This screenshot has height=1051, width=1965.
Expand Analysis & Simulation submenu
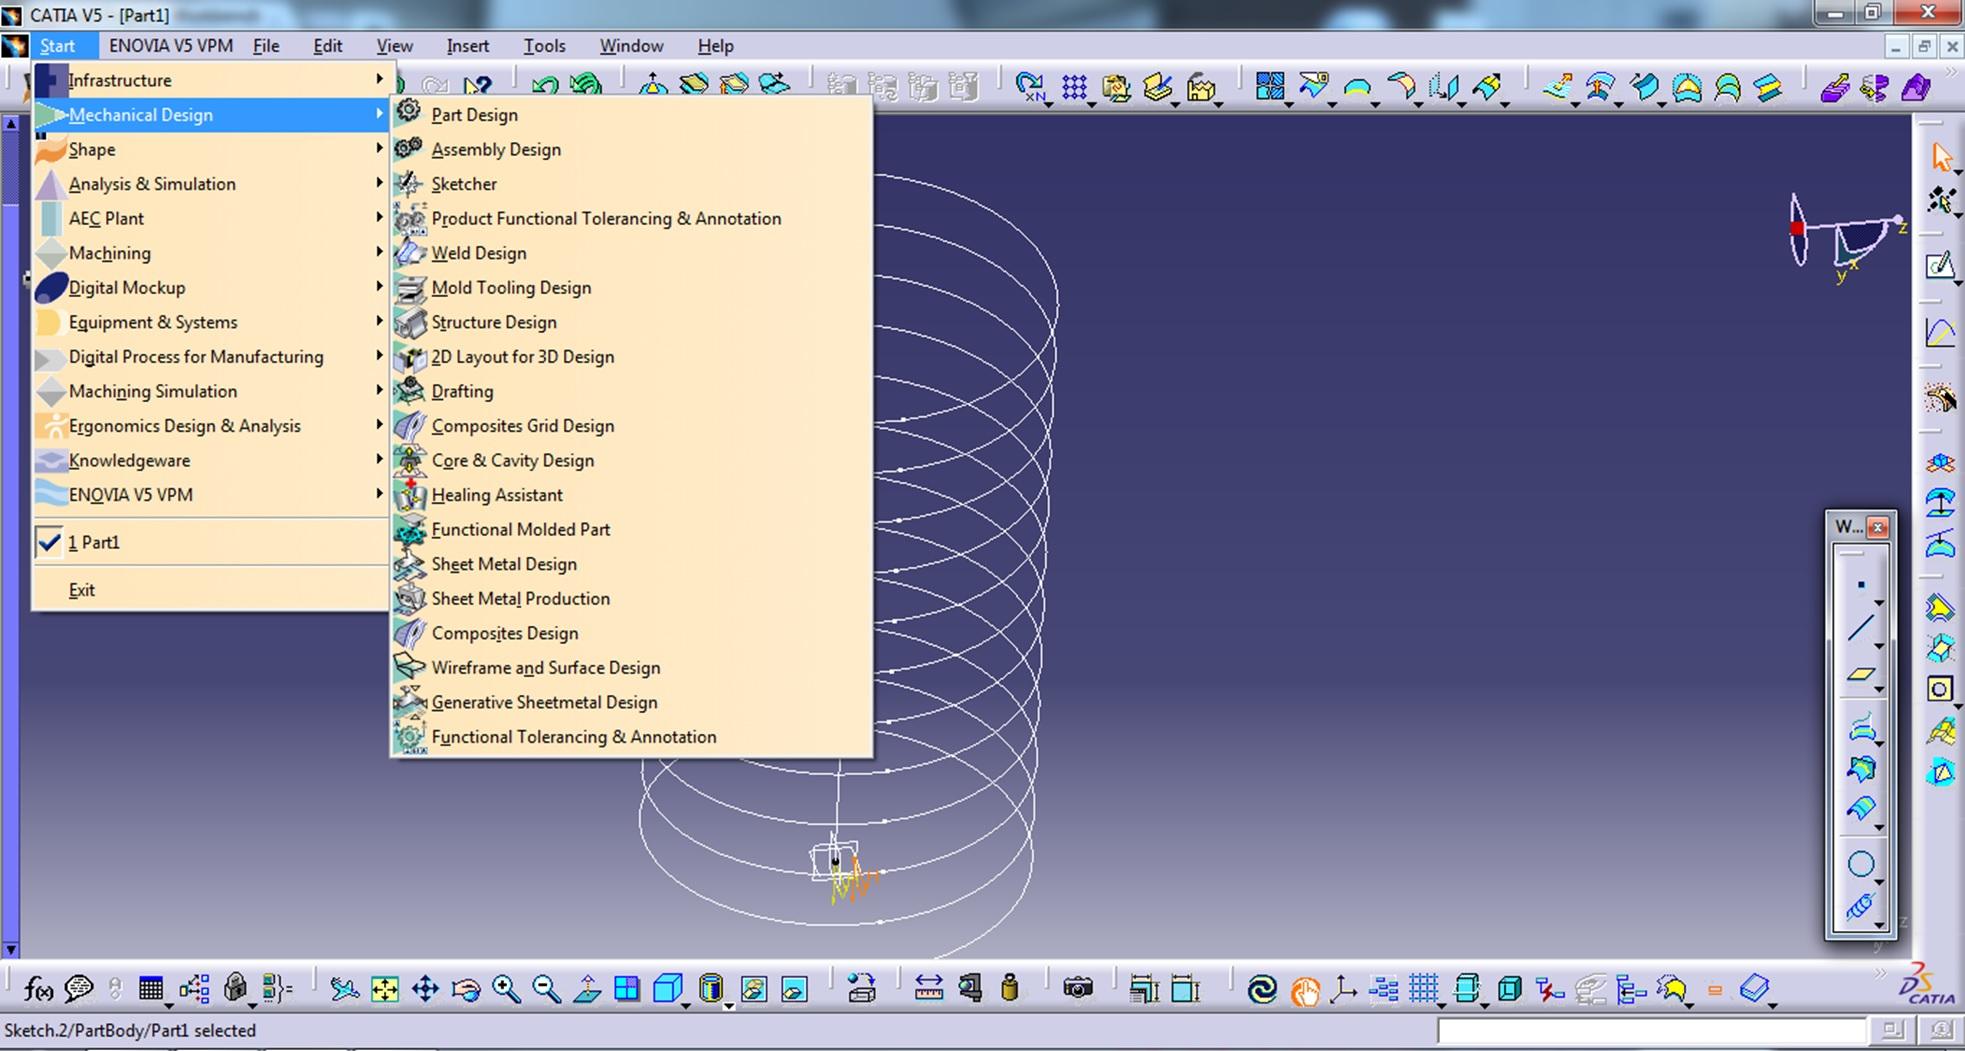coord(210,184)
